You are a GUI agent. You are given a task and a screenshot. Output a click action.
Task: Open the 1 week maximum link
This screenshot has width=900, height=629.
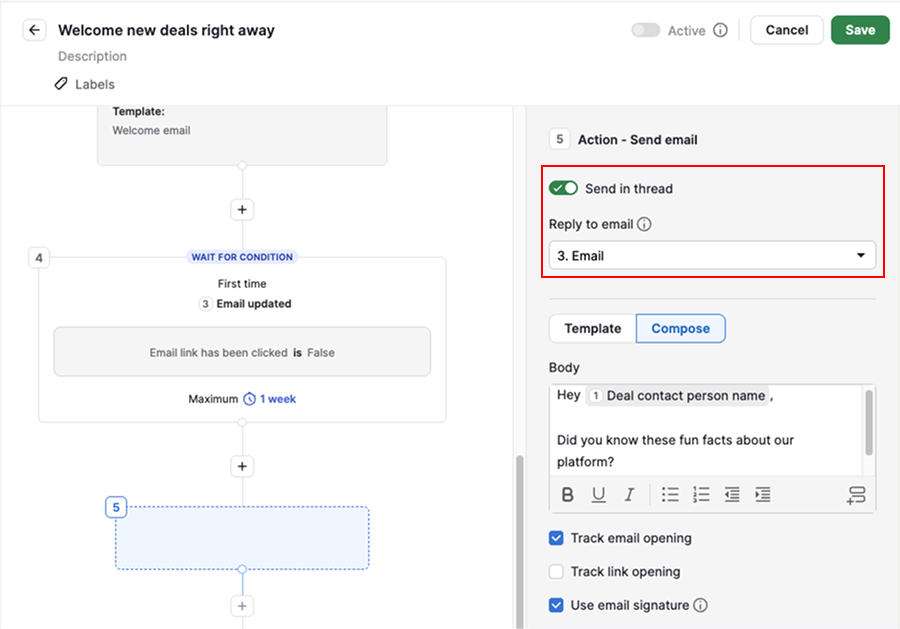pos(278,399)
